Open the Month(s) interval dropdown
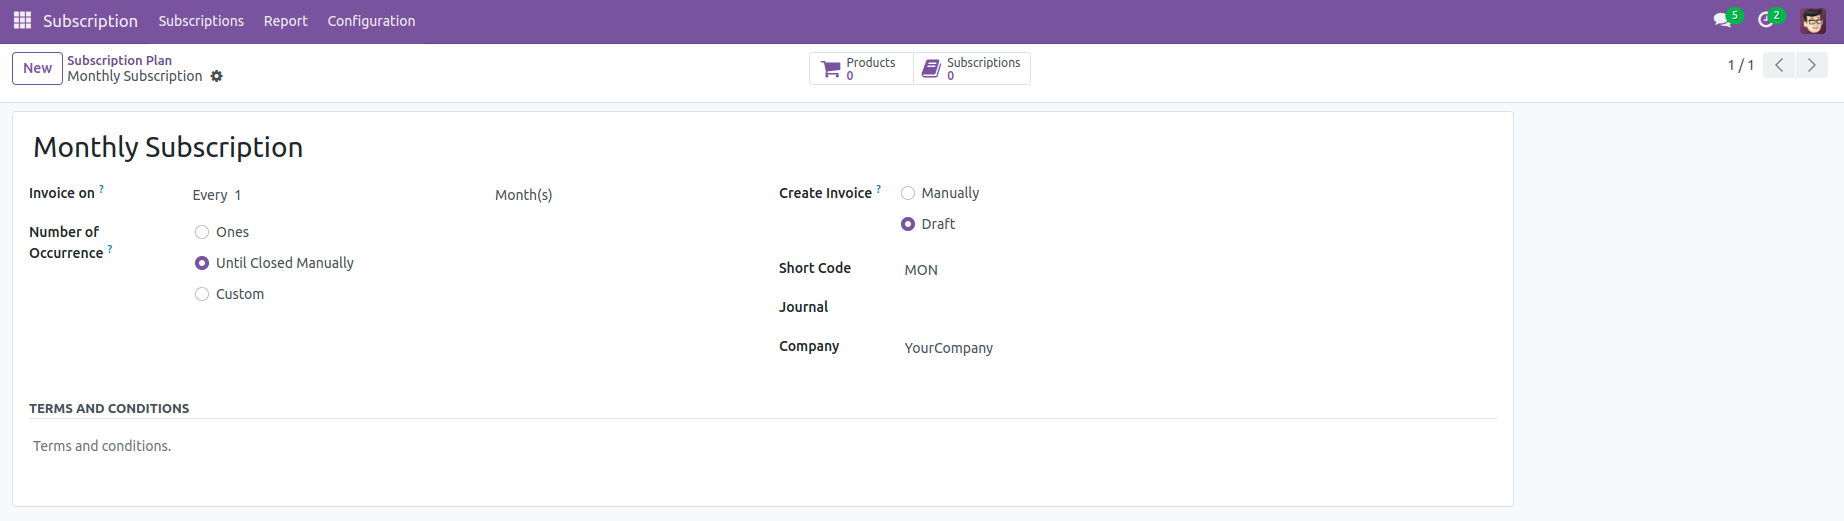Viewport: 1844px width, 521px height. pos(620,195)
